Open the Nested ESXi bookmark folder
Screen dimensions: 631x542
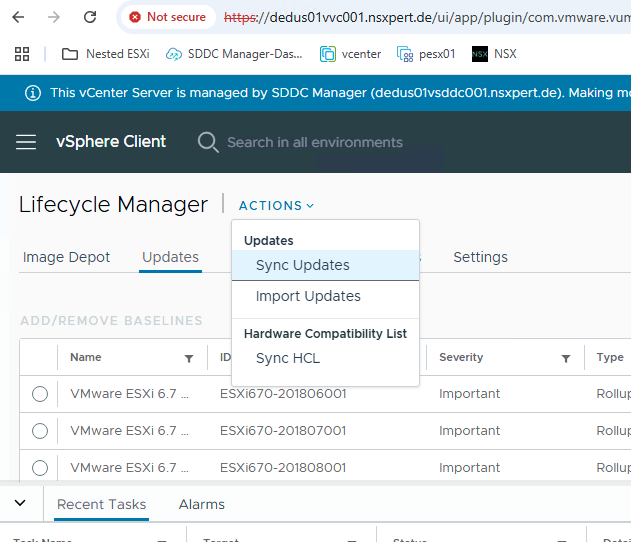(x=106, y=54)
